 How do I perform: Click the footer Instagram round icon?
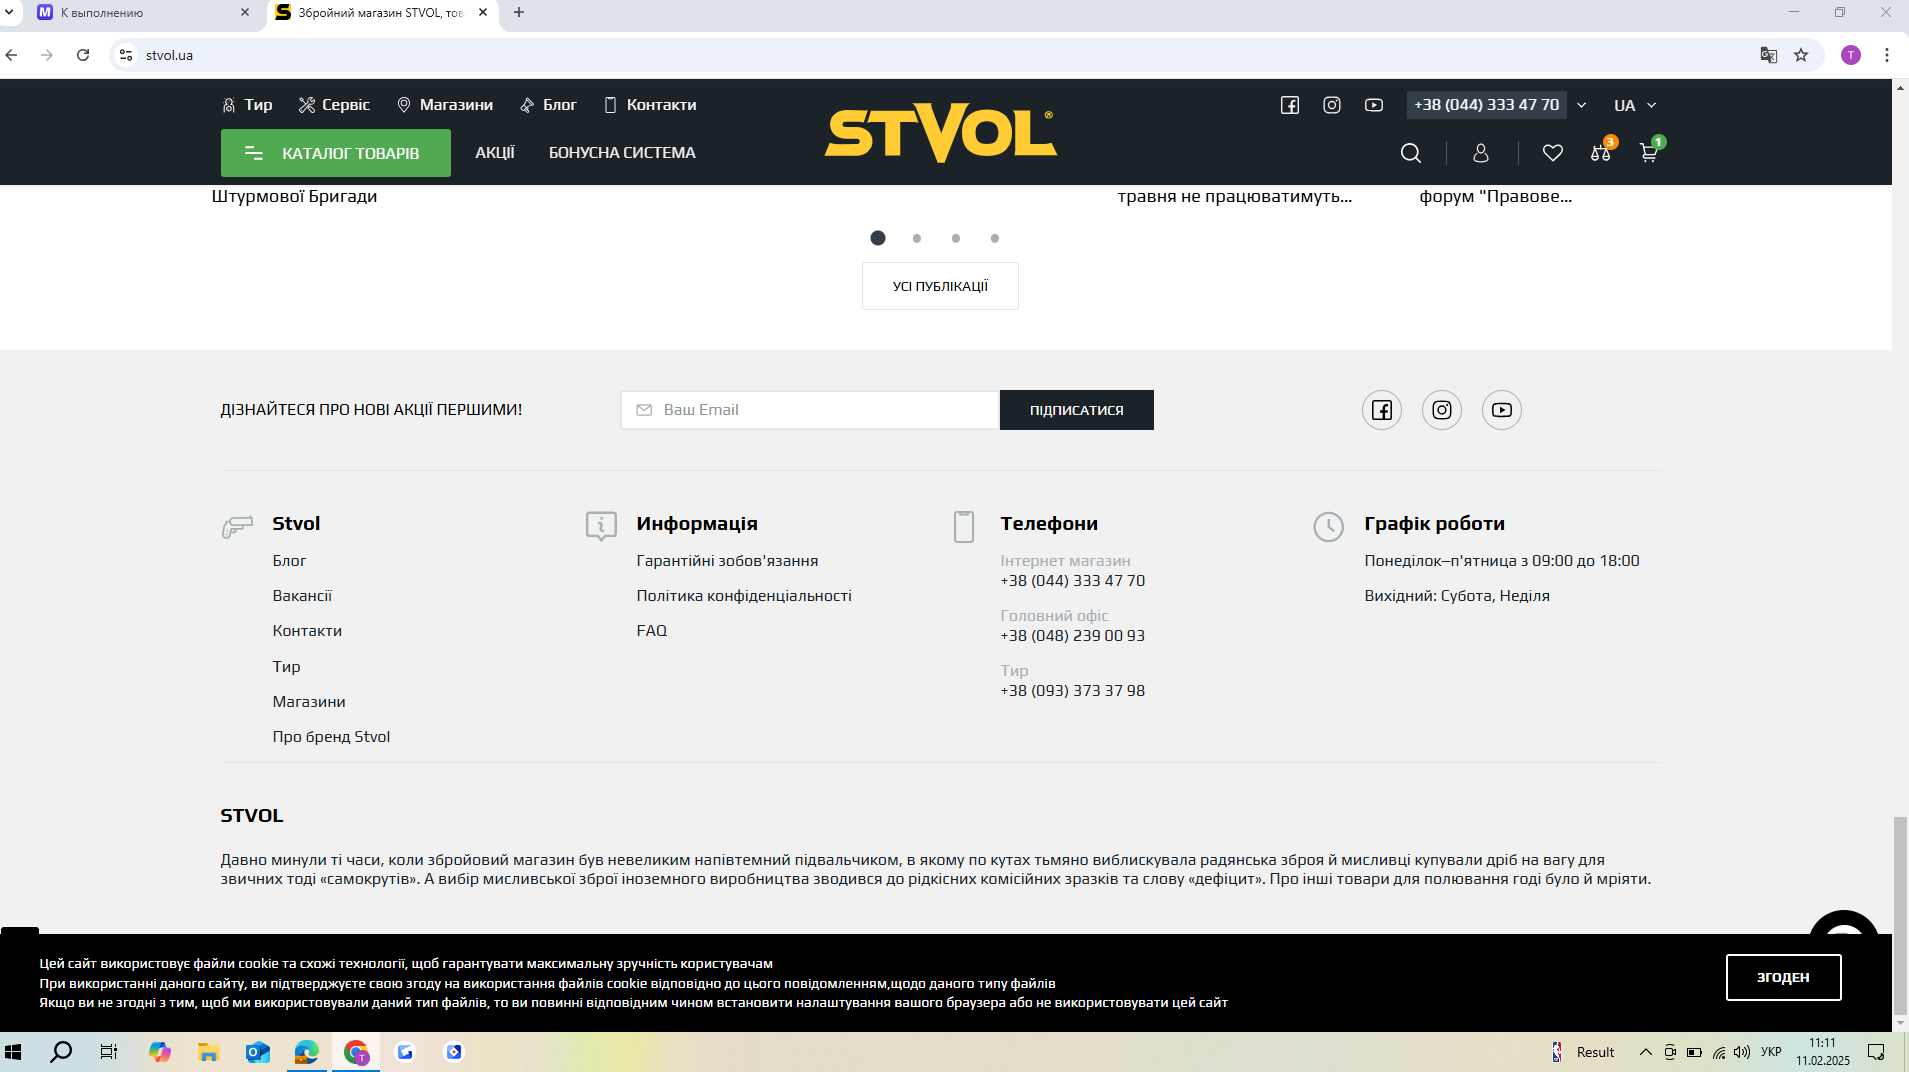[1442, 410]
